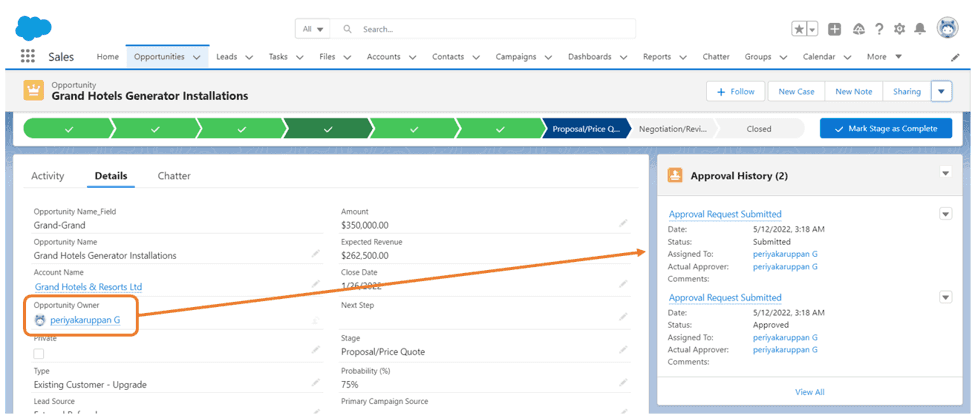Open the Favorites star icon
The height and width of the screenshot is (418, 975).
(x=798, y=29)
